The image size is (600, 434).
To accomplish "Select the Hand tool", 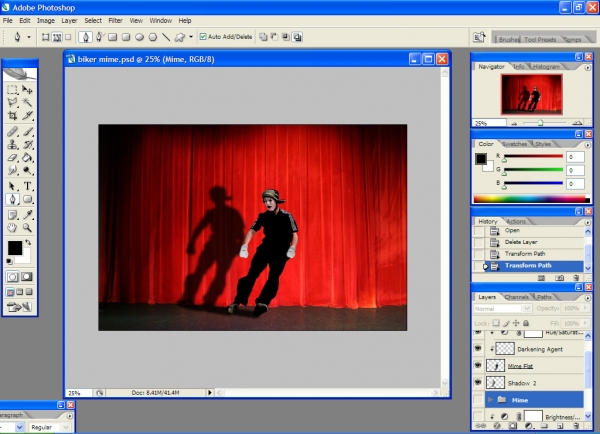I will coord(12,228).
